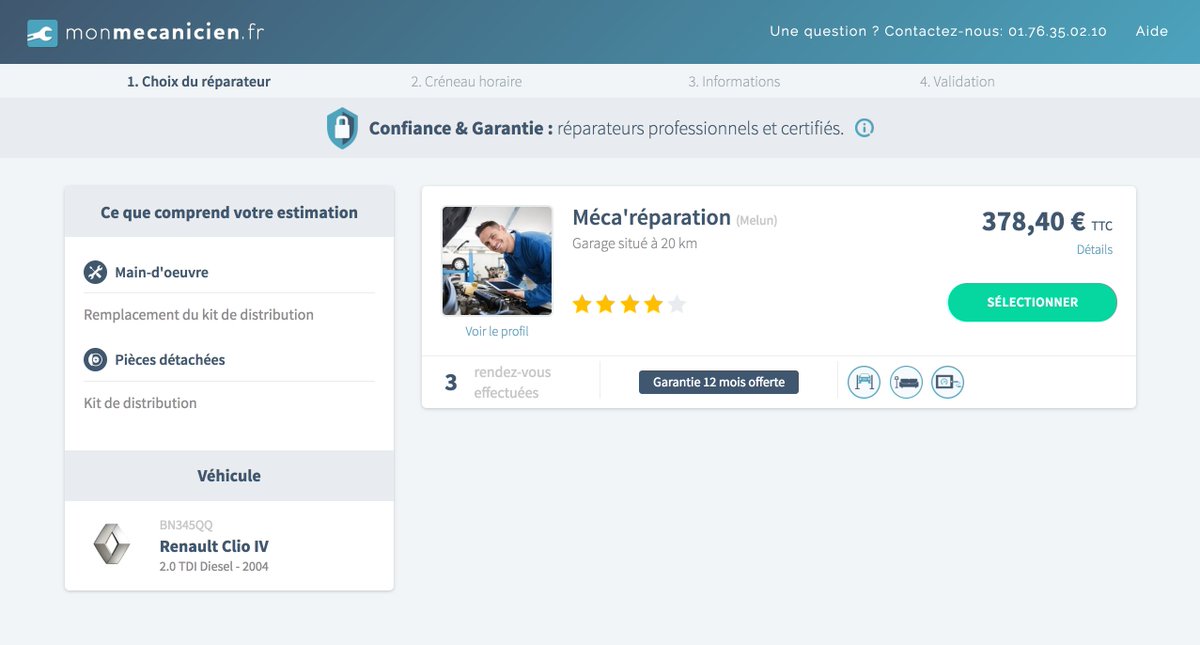The width and height of the screenshot is (1200, 645).
Task: Click the monmecanicien.fr wrench logo
Action: tap(42, 32)
